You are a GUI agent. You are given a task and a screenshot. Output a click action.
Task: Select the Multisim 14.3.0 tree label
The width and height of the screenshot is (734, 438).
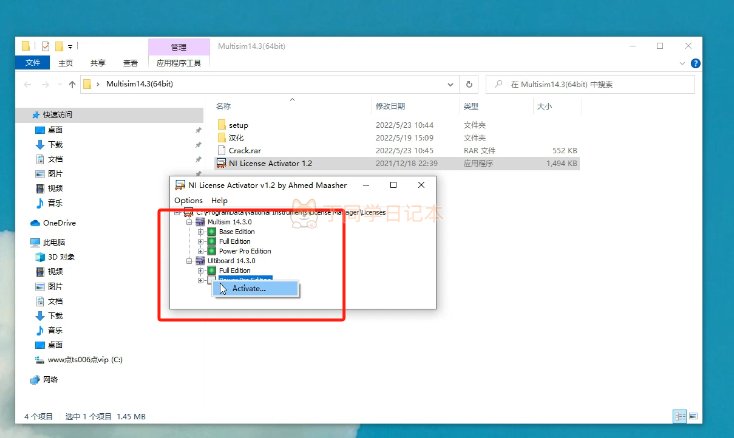229,222
